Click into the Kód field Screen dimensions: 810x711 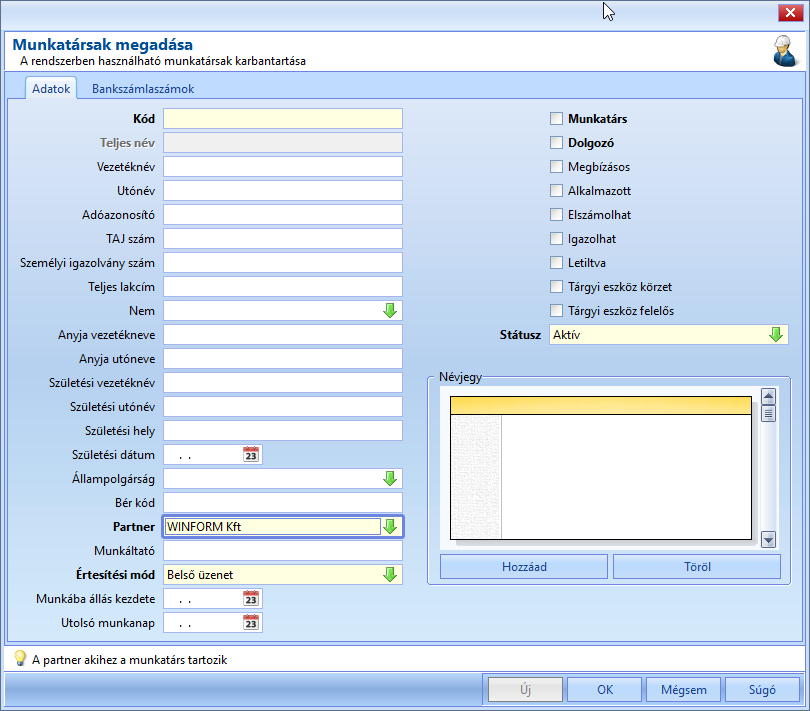pyautogui.click(x=283, y=118)
